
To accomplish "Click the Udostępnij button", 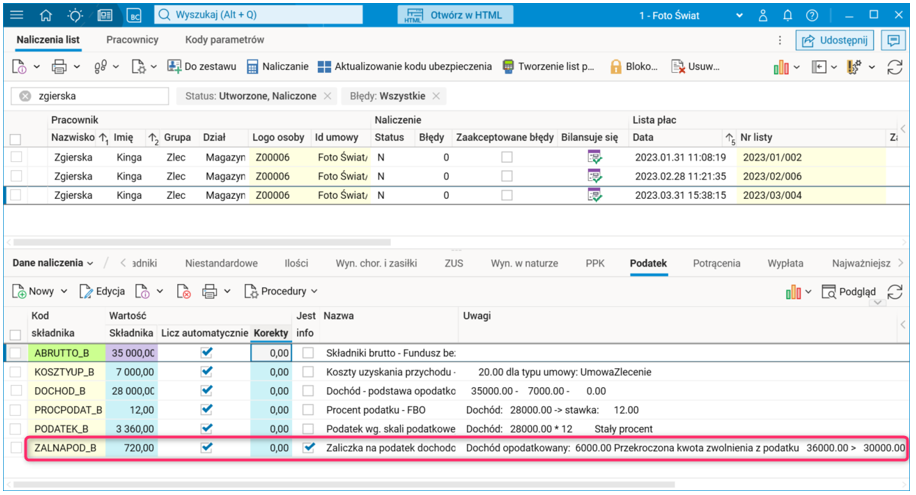I will pyautogui.click(x=835, y=40).
